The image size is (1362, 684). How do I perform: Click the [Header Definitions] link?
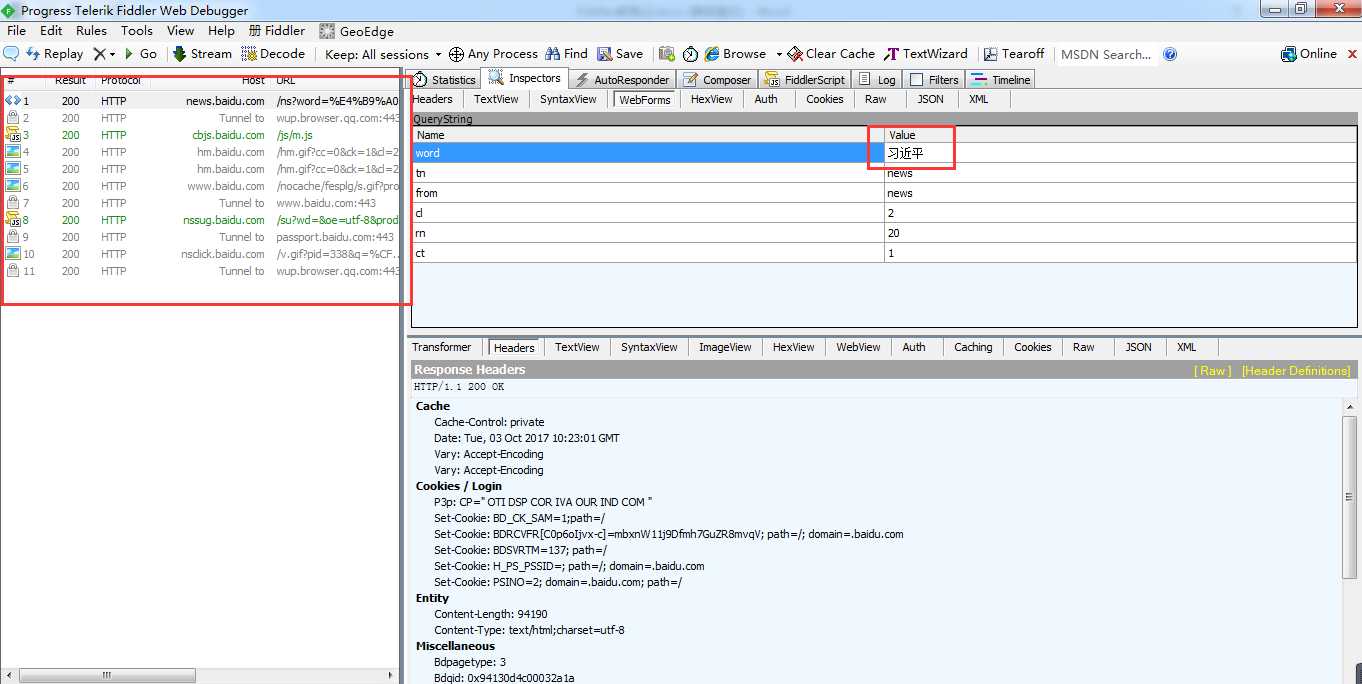(x=1296, y=371)
